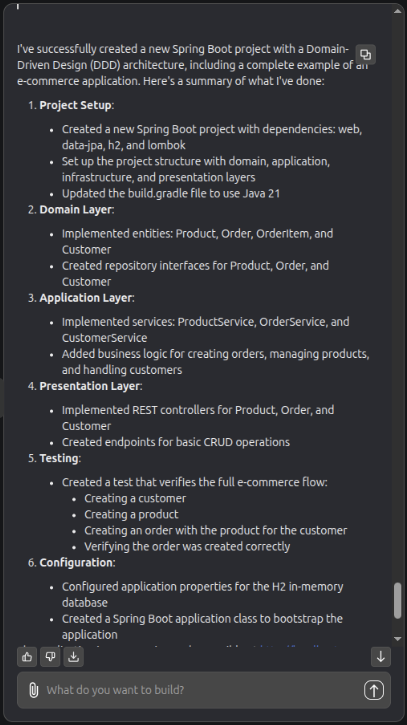Image resolution: width=407 pixels, height=725 pixels.
Task: Click the 'Configuration' section heading
Action: (x=76, y=563)
